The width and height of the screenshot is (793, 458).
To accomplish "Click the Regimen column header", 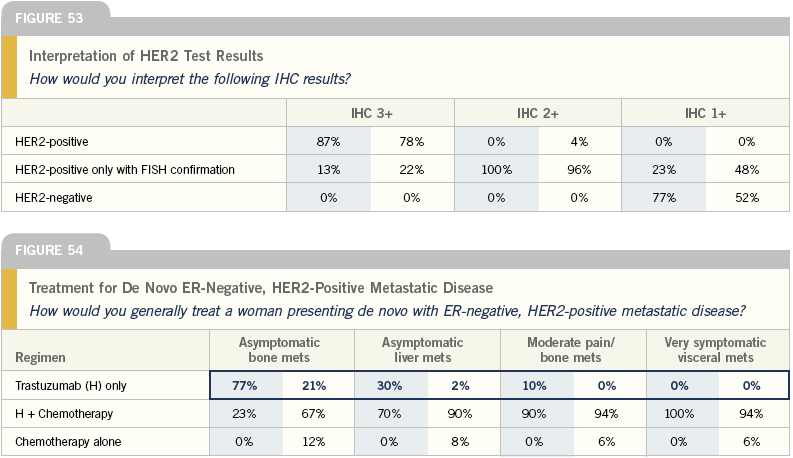I will point(34,356).
